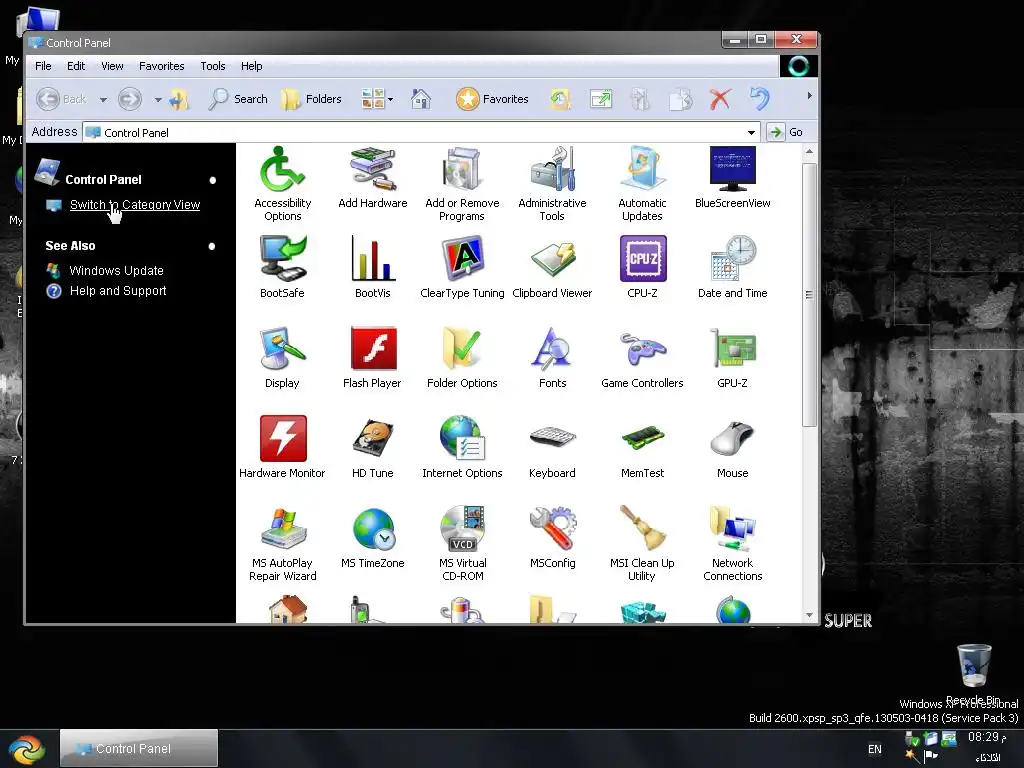Open Mouse settings icon
Image resolution: width=1024 pixels, height=768 pixels.
(x=732, y=447)
